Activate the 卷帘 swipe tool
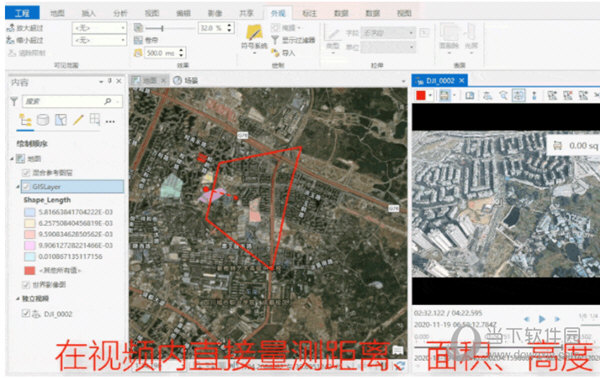The height and width of the screenshot is (379, 600). 146,40
